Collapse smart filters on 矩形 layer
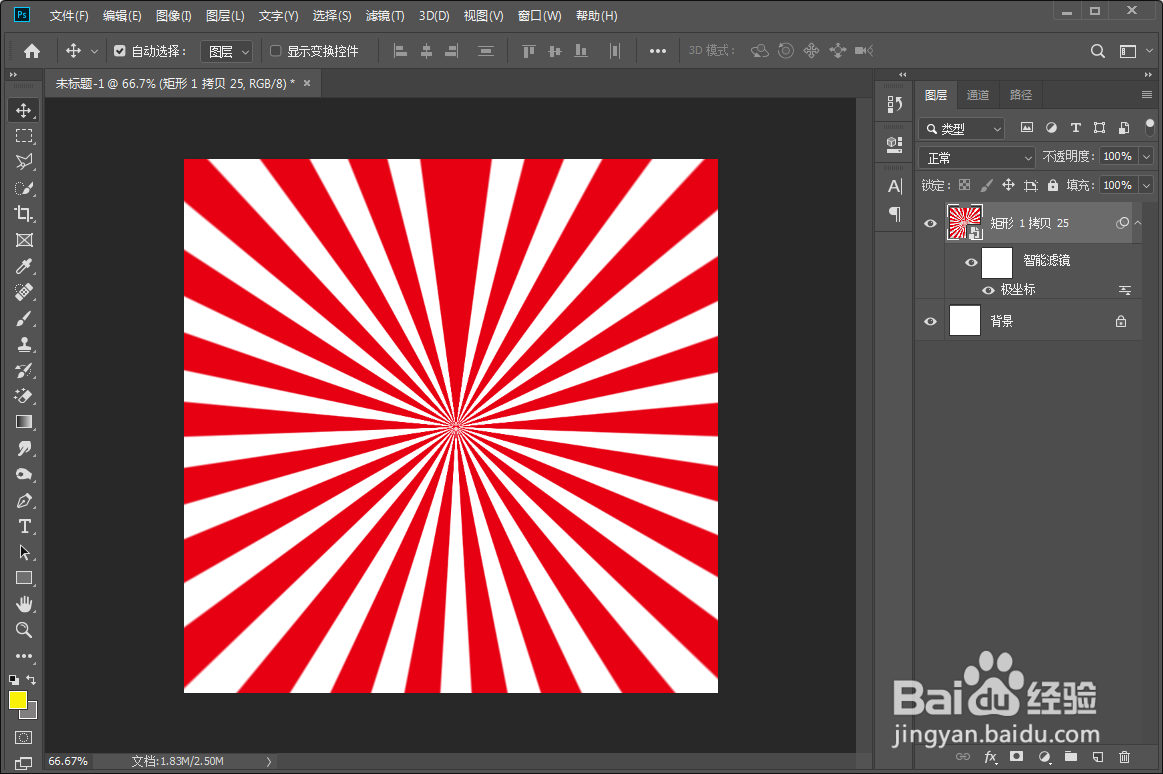Image resolution: width=1163 pixels, height=774 pixels. pyautogui.click(x=1138, y=223)
